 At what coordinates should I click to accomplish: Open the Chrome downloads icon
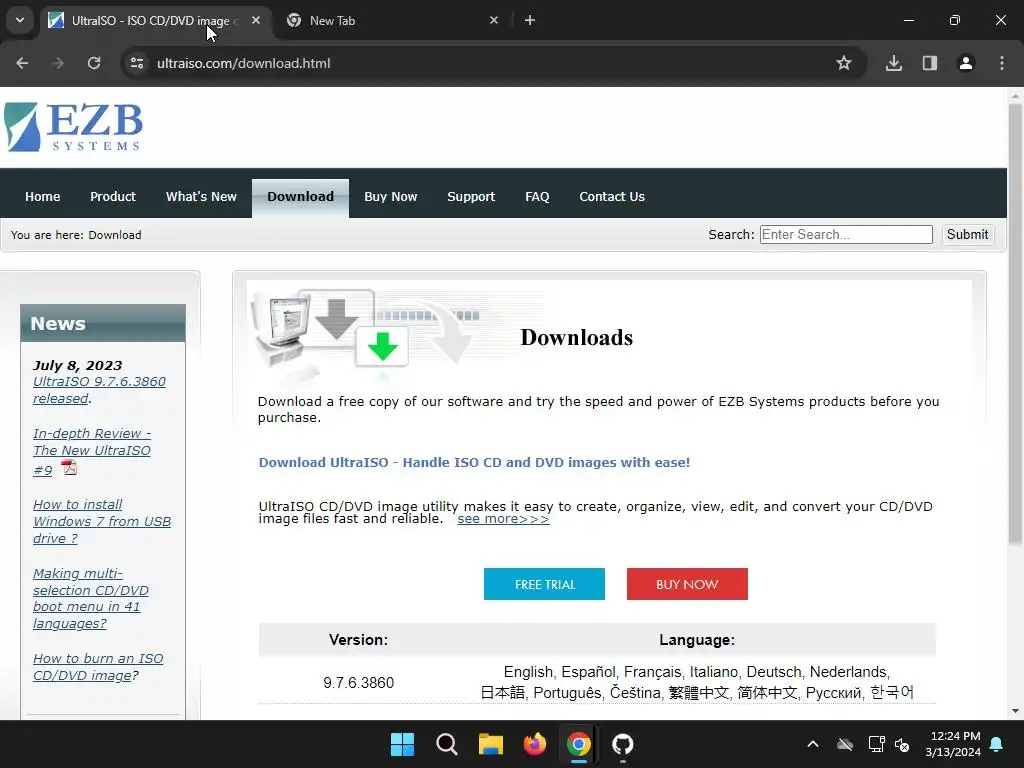coord(894,63)
